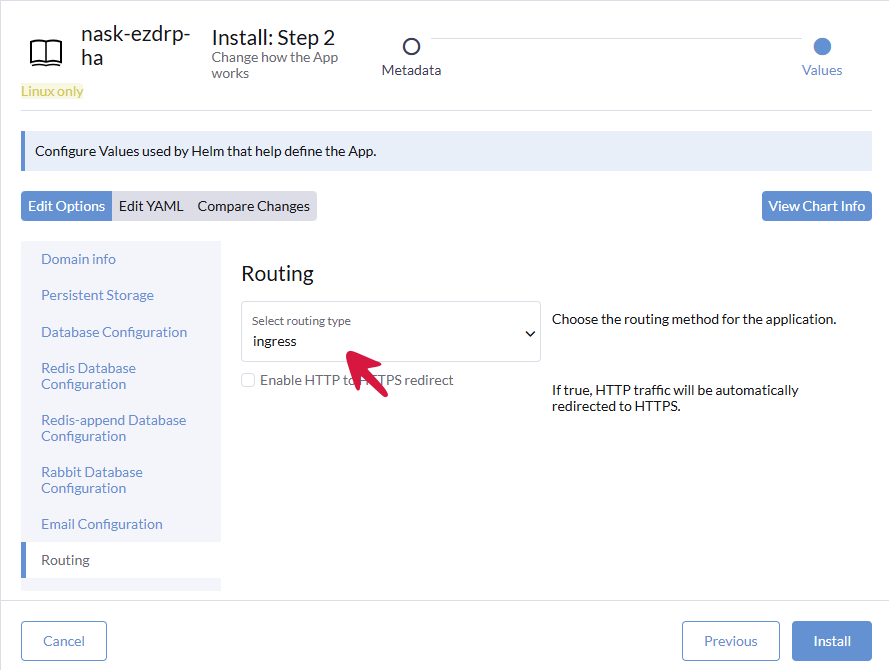Switch to Edit YAML tab
889x670 pixels.
(151, 206)
